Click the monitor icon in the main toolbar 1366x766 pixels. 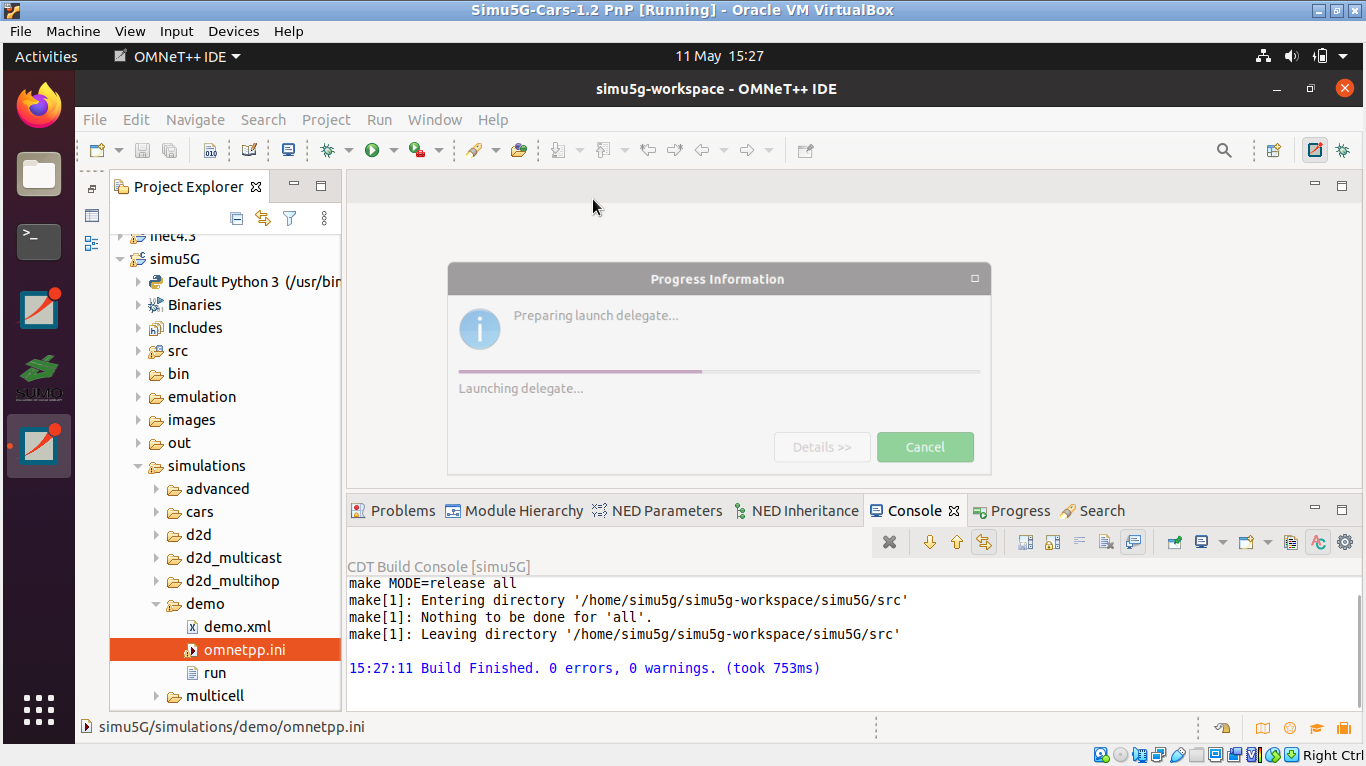288,150
